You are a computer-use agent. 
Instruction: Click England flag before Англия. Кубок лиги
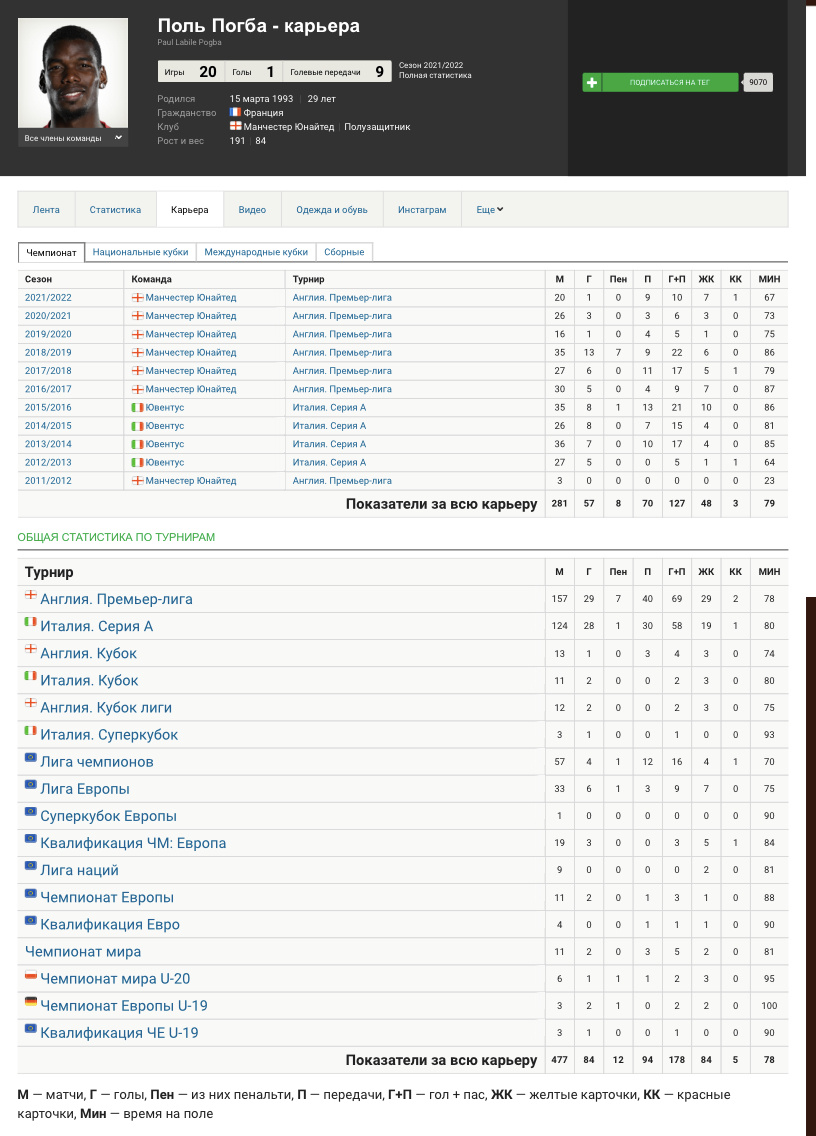tap(30, 703)
